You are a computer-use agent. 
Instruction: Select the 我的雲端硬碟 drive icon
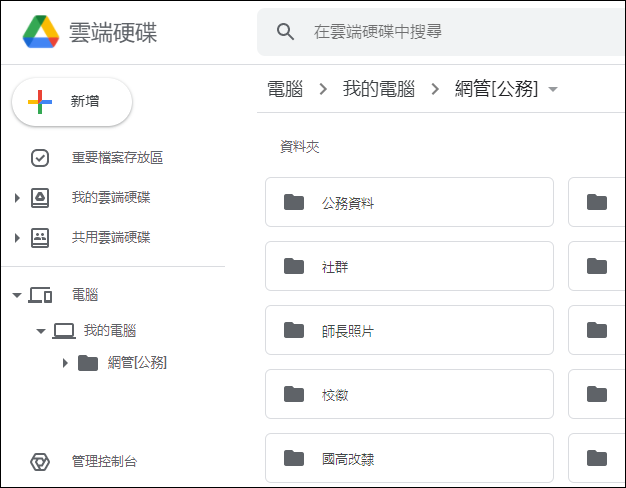click(x=40, y=198)
